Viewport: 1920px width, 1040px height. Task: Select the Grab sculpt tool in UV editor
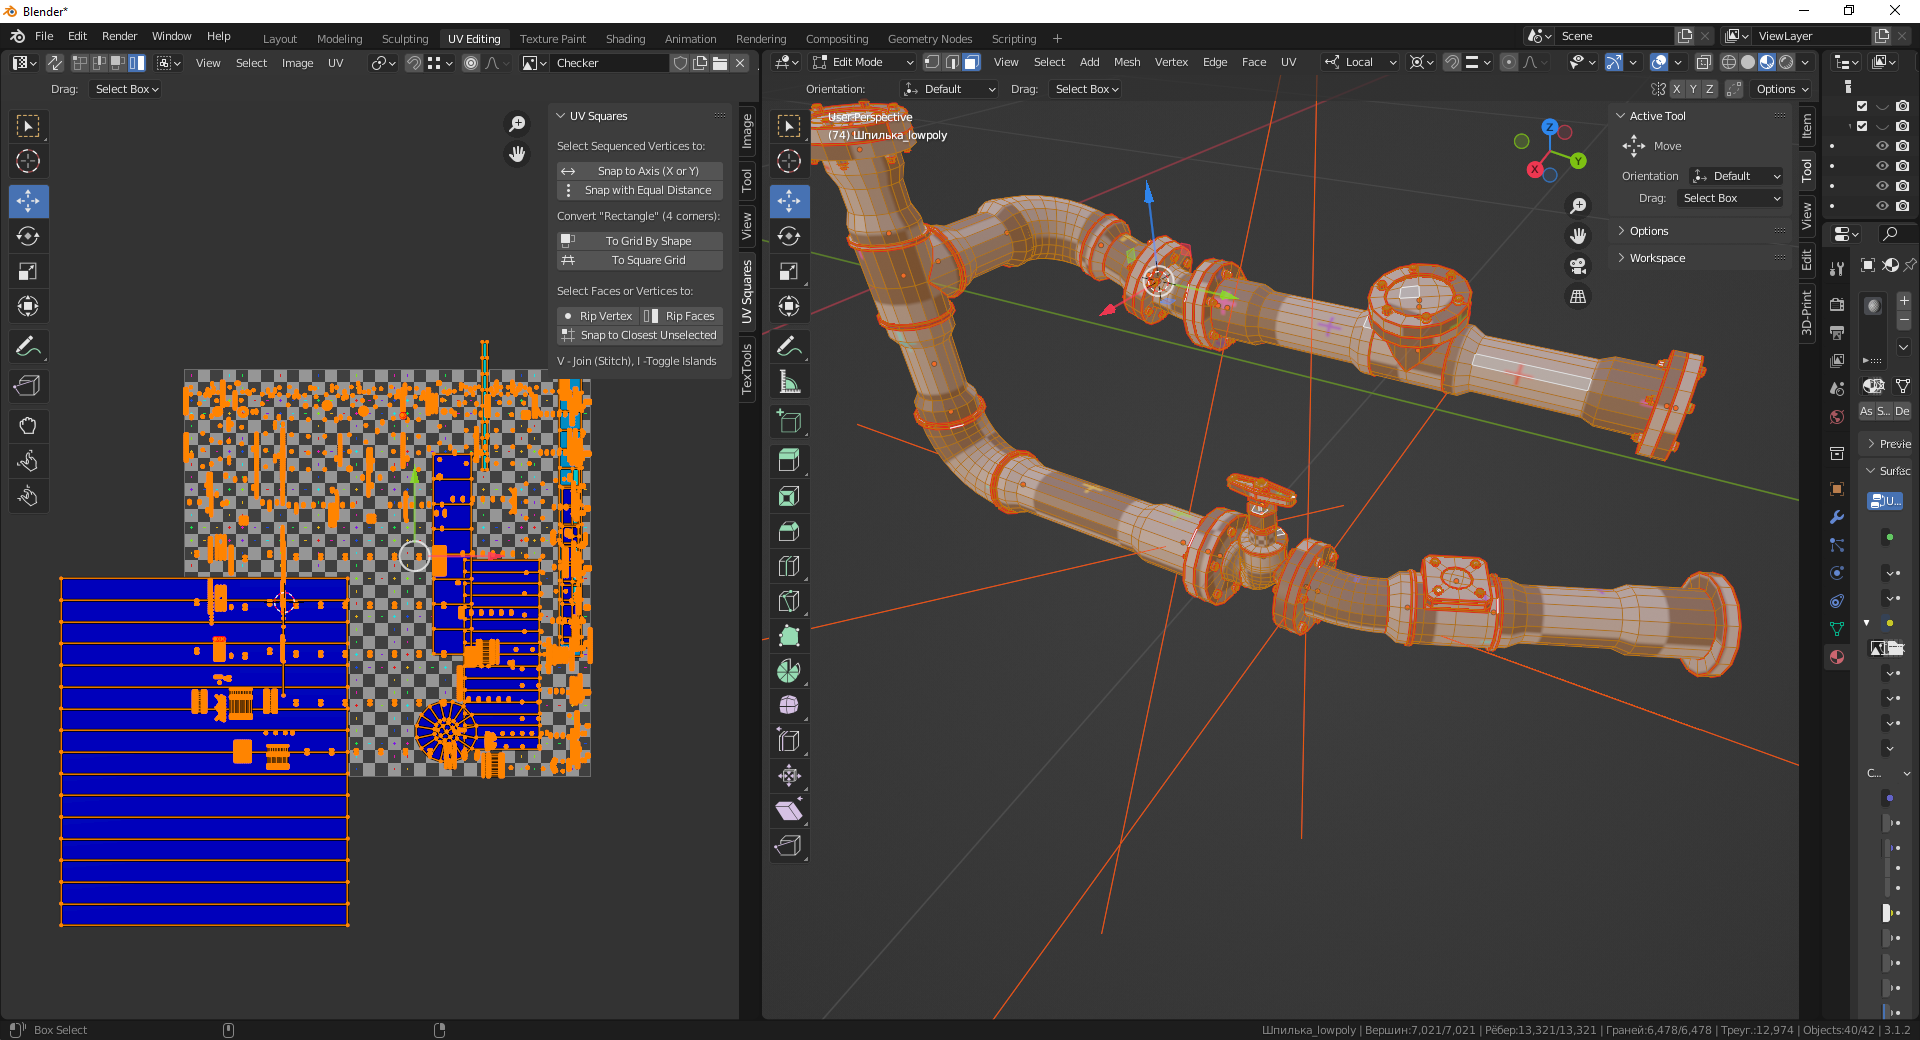pos(28,426)
